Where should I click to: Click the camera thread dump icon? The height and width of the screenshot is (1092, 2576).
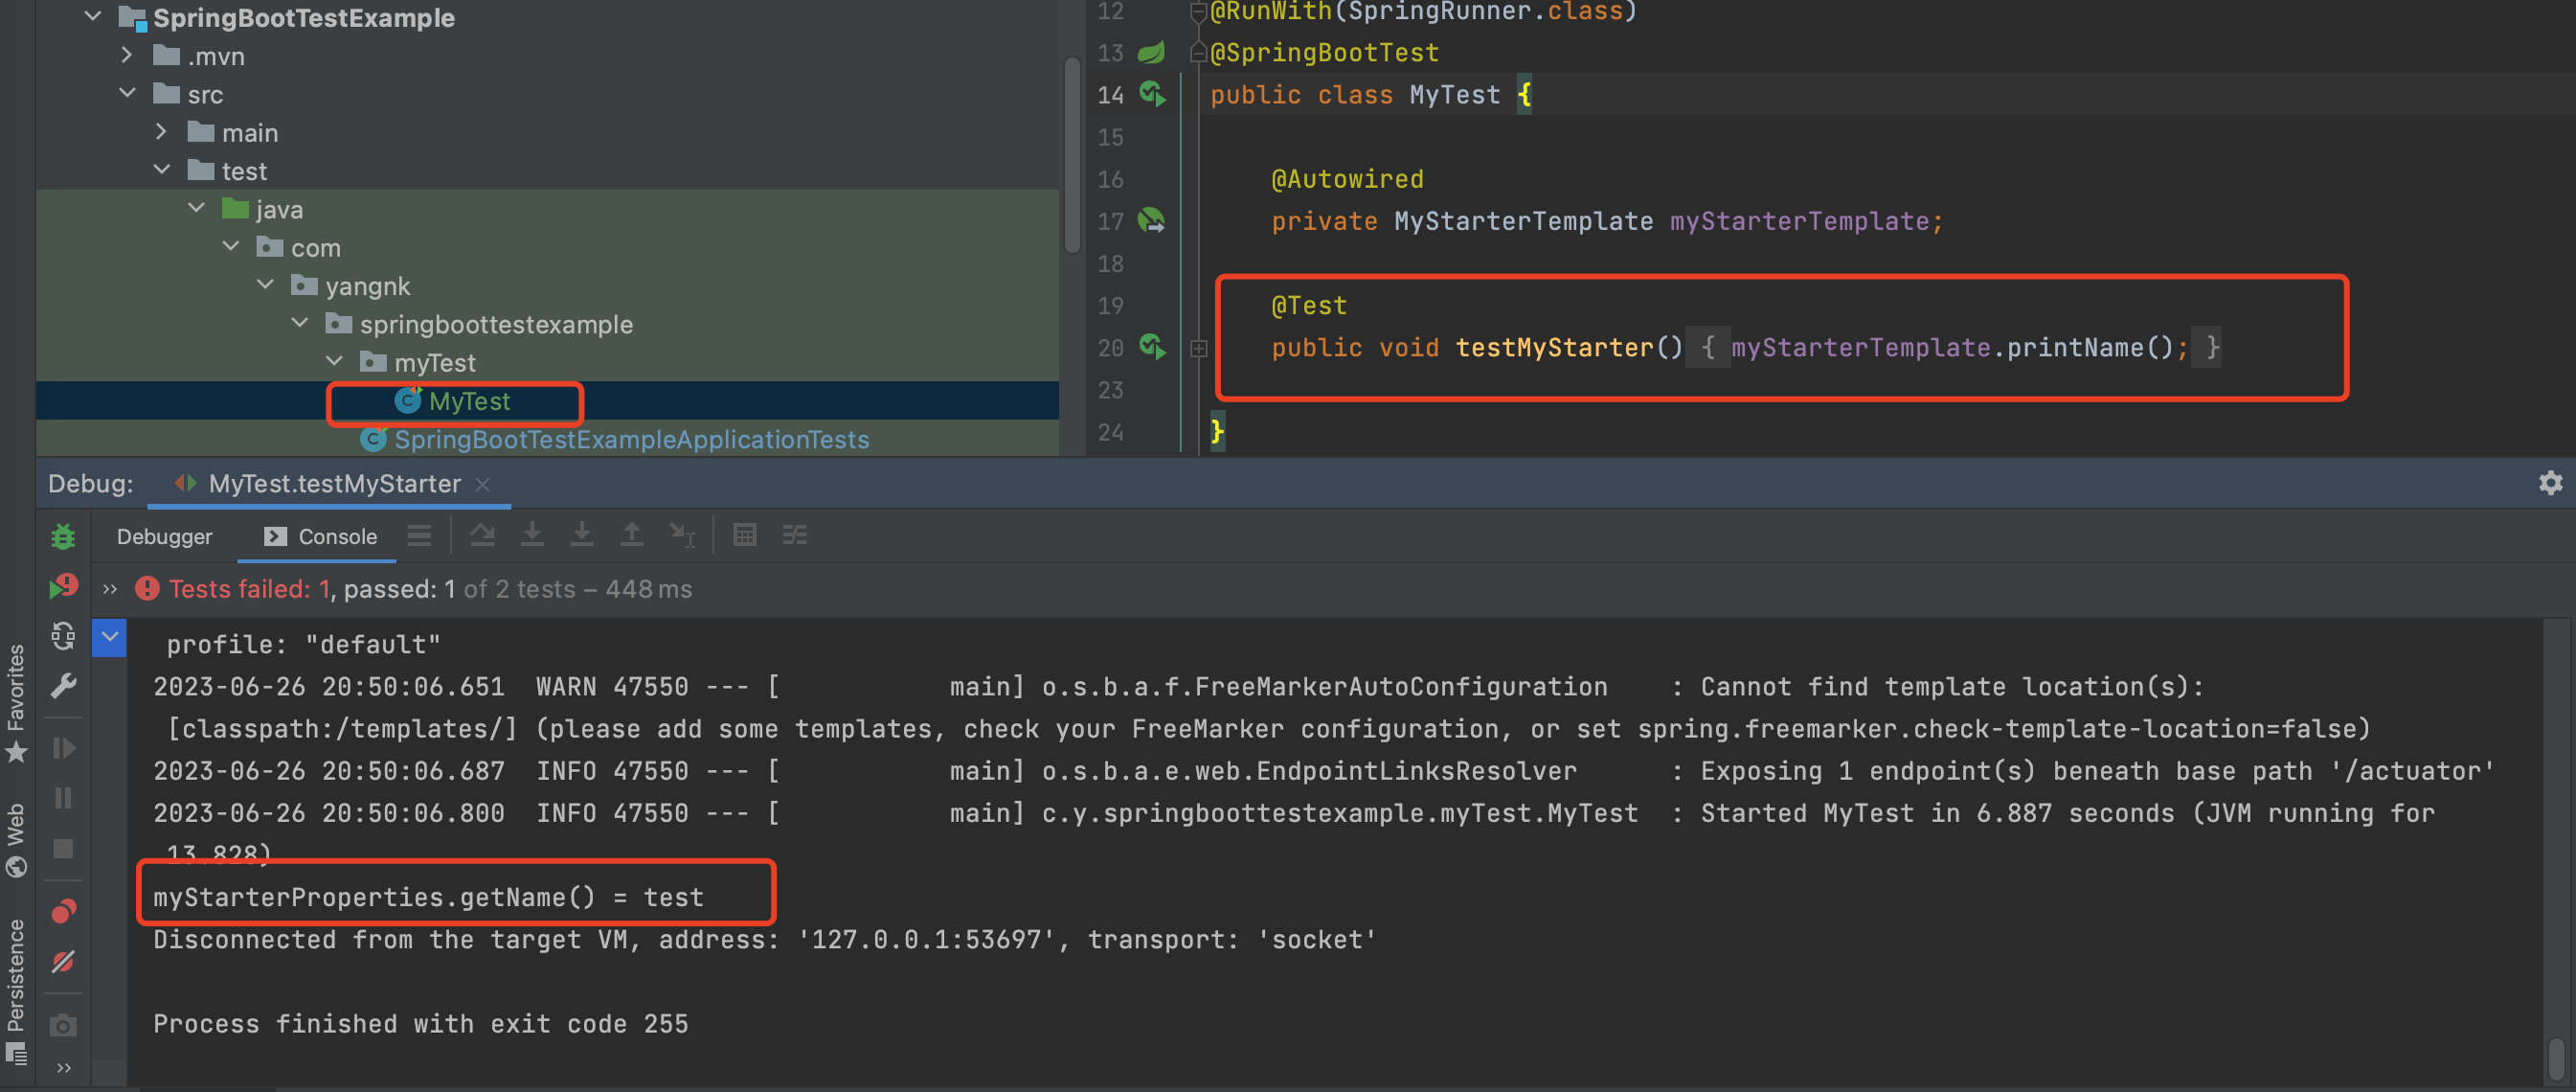coord(63,1025)
